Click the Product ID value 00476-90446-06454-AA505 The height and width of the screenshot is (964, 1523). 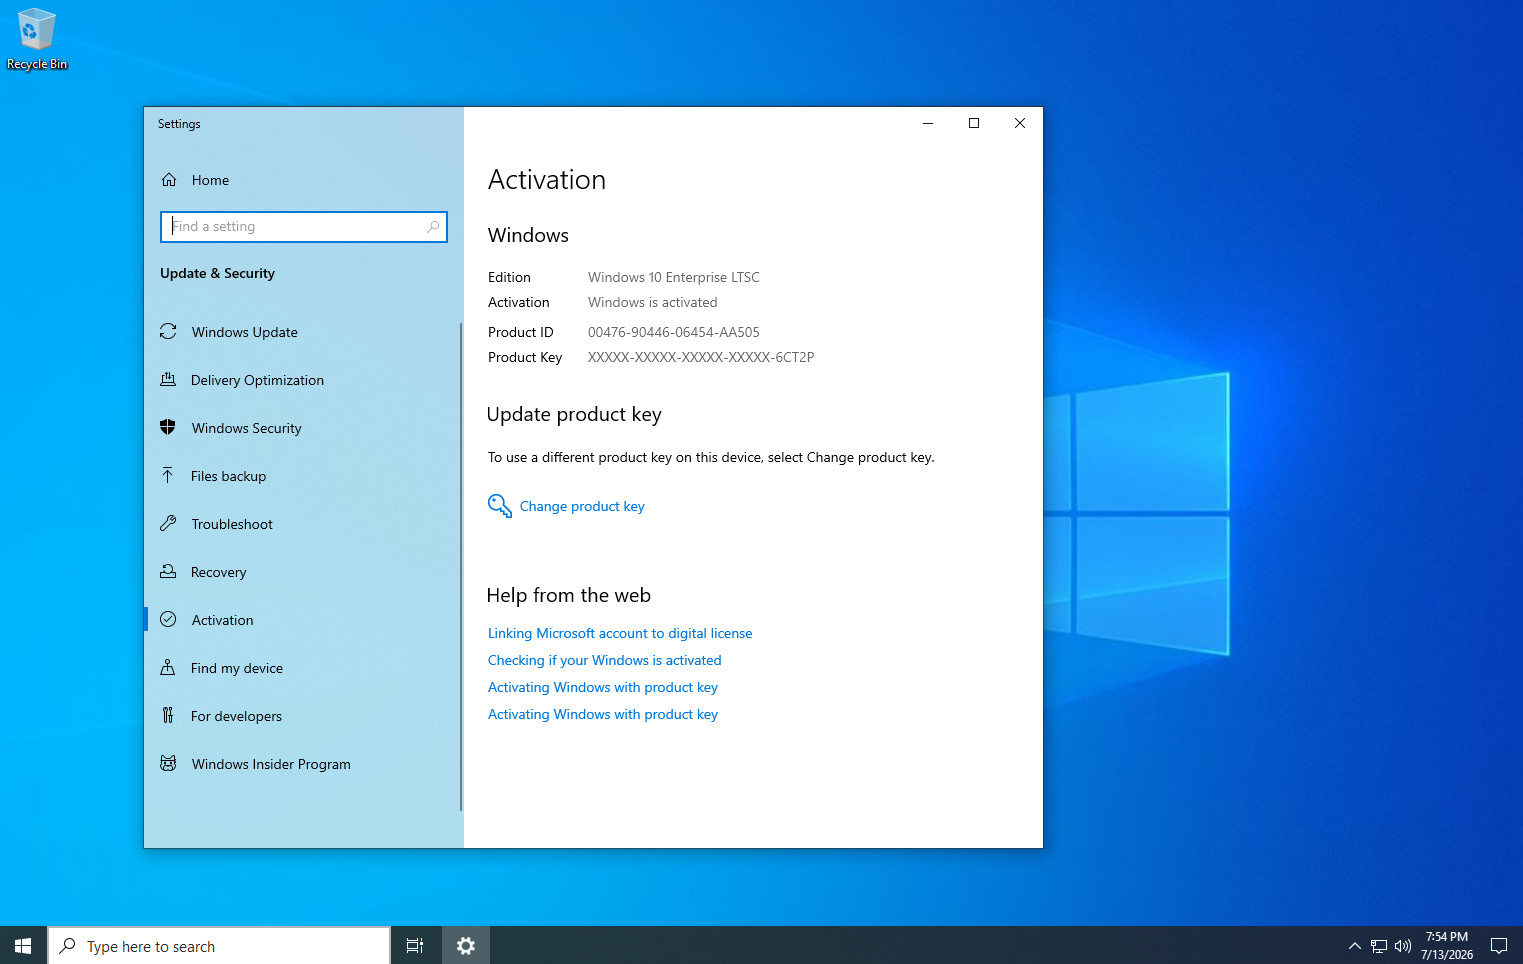674,332
